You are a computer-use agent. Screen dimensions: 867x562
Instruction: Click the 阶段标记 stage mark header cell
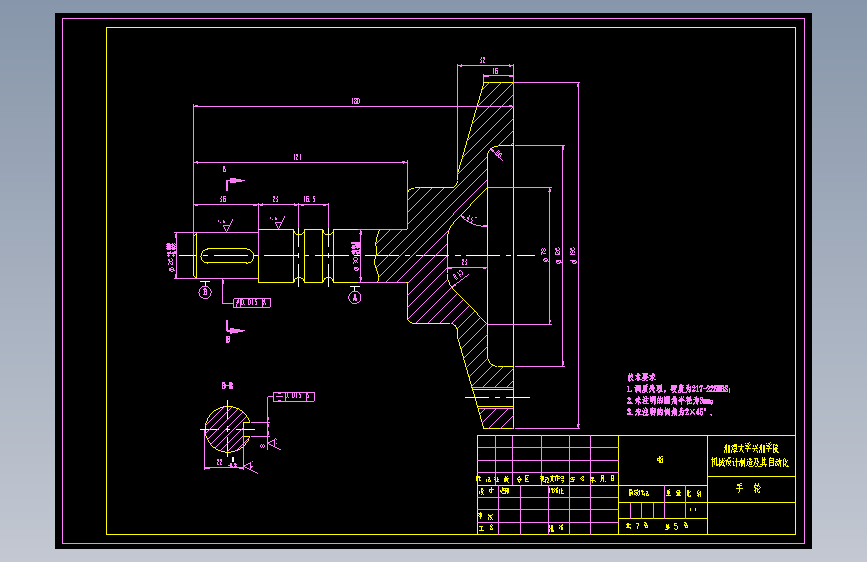click(x=640, y=493)
